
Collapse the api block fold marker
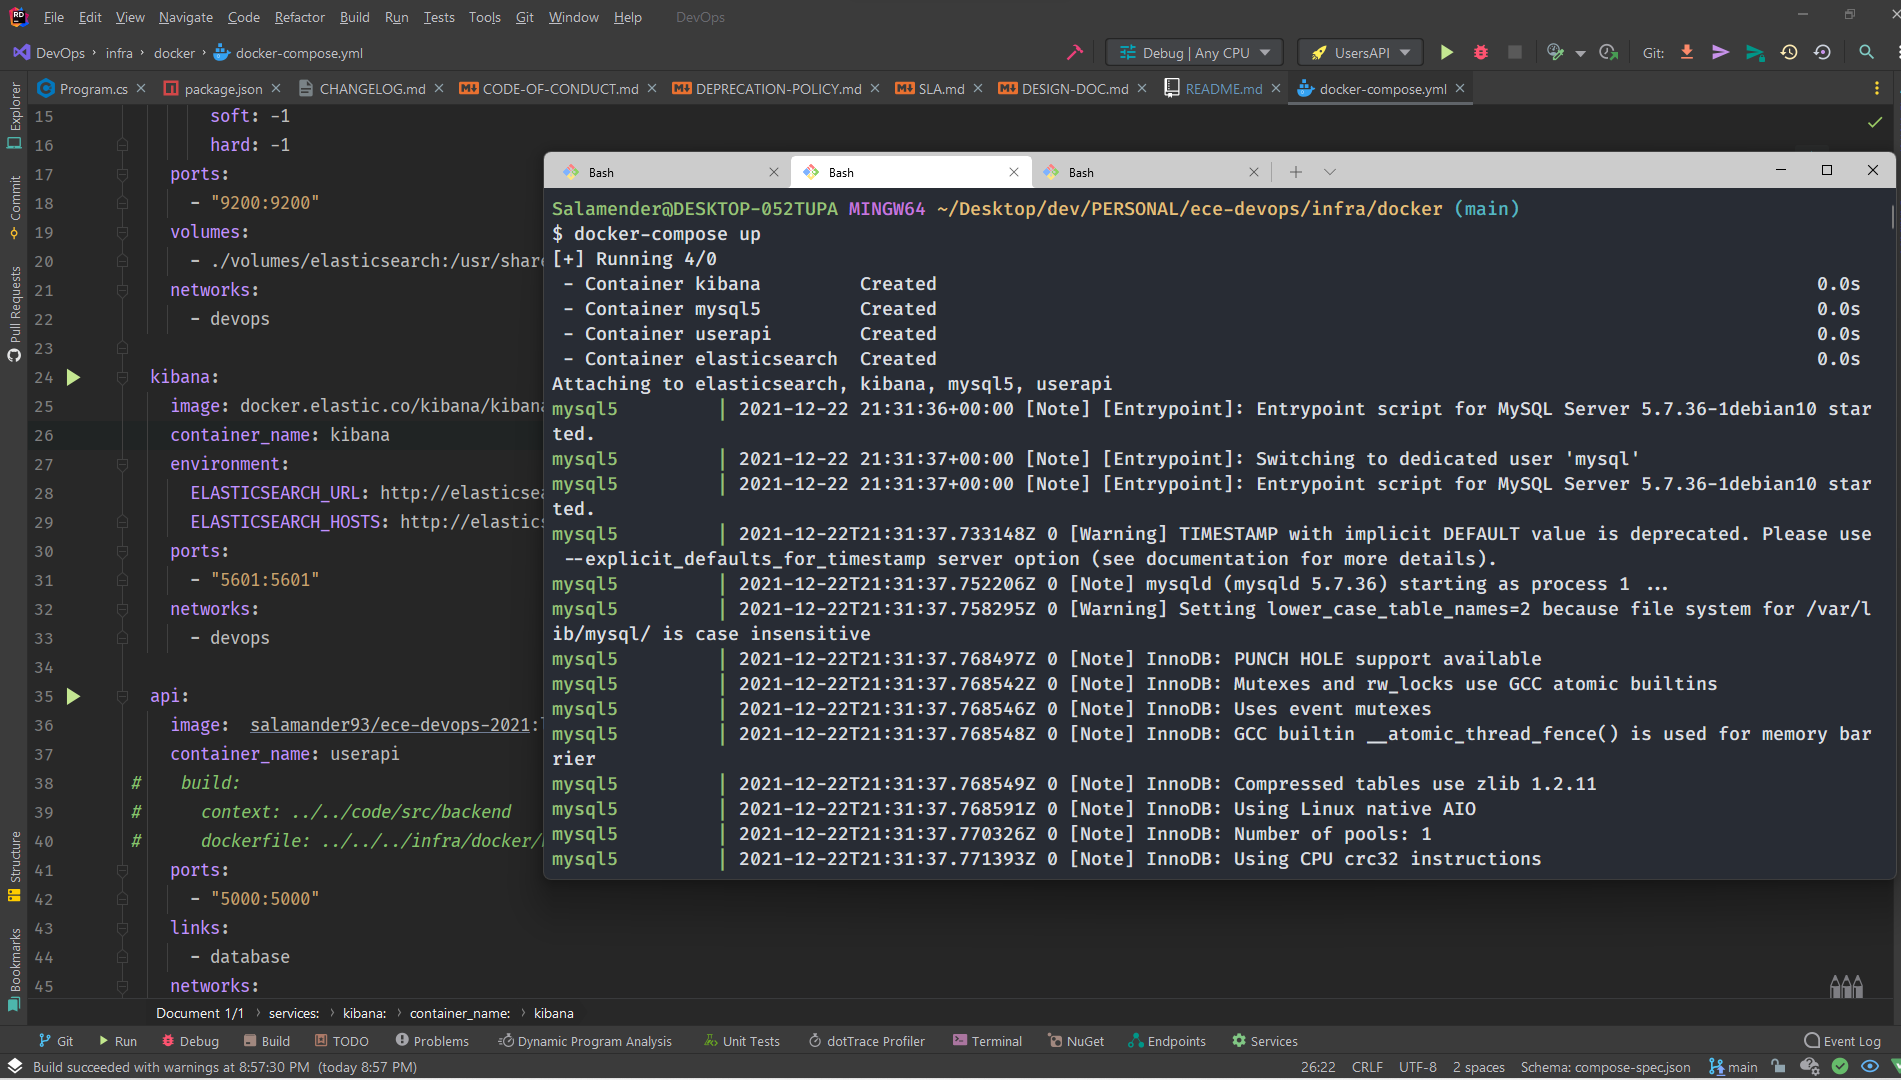point(122,696)
